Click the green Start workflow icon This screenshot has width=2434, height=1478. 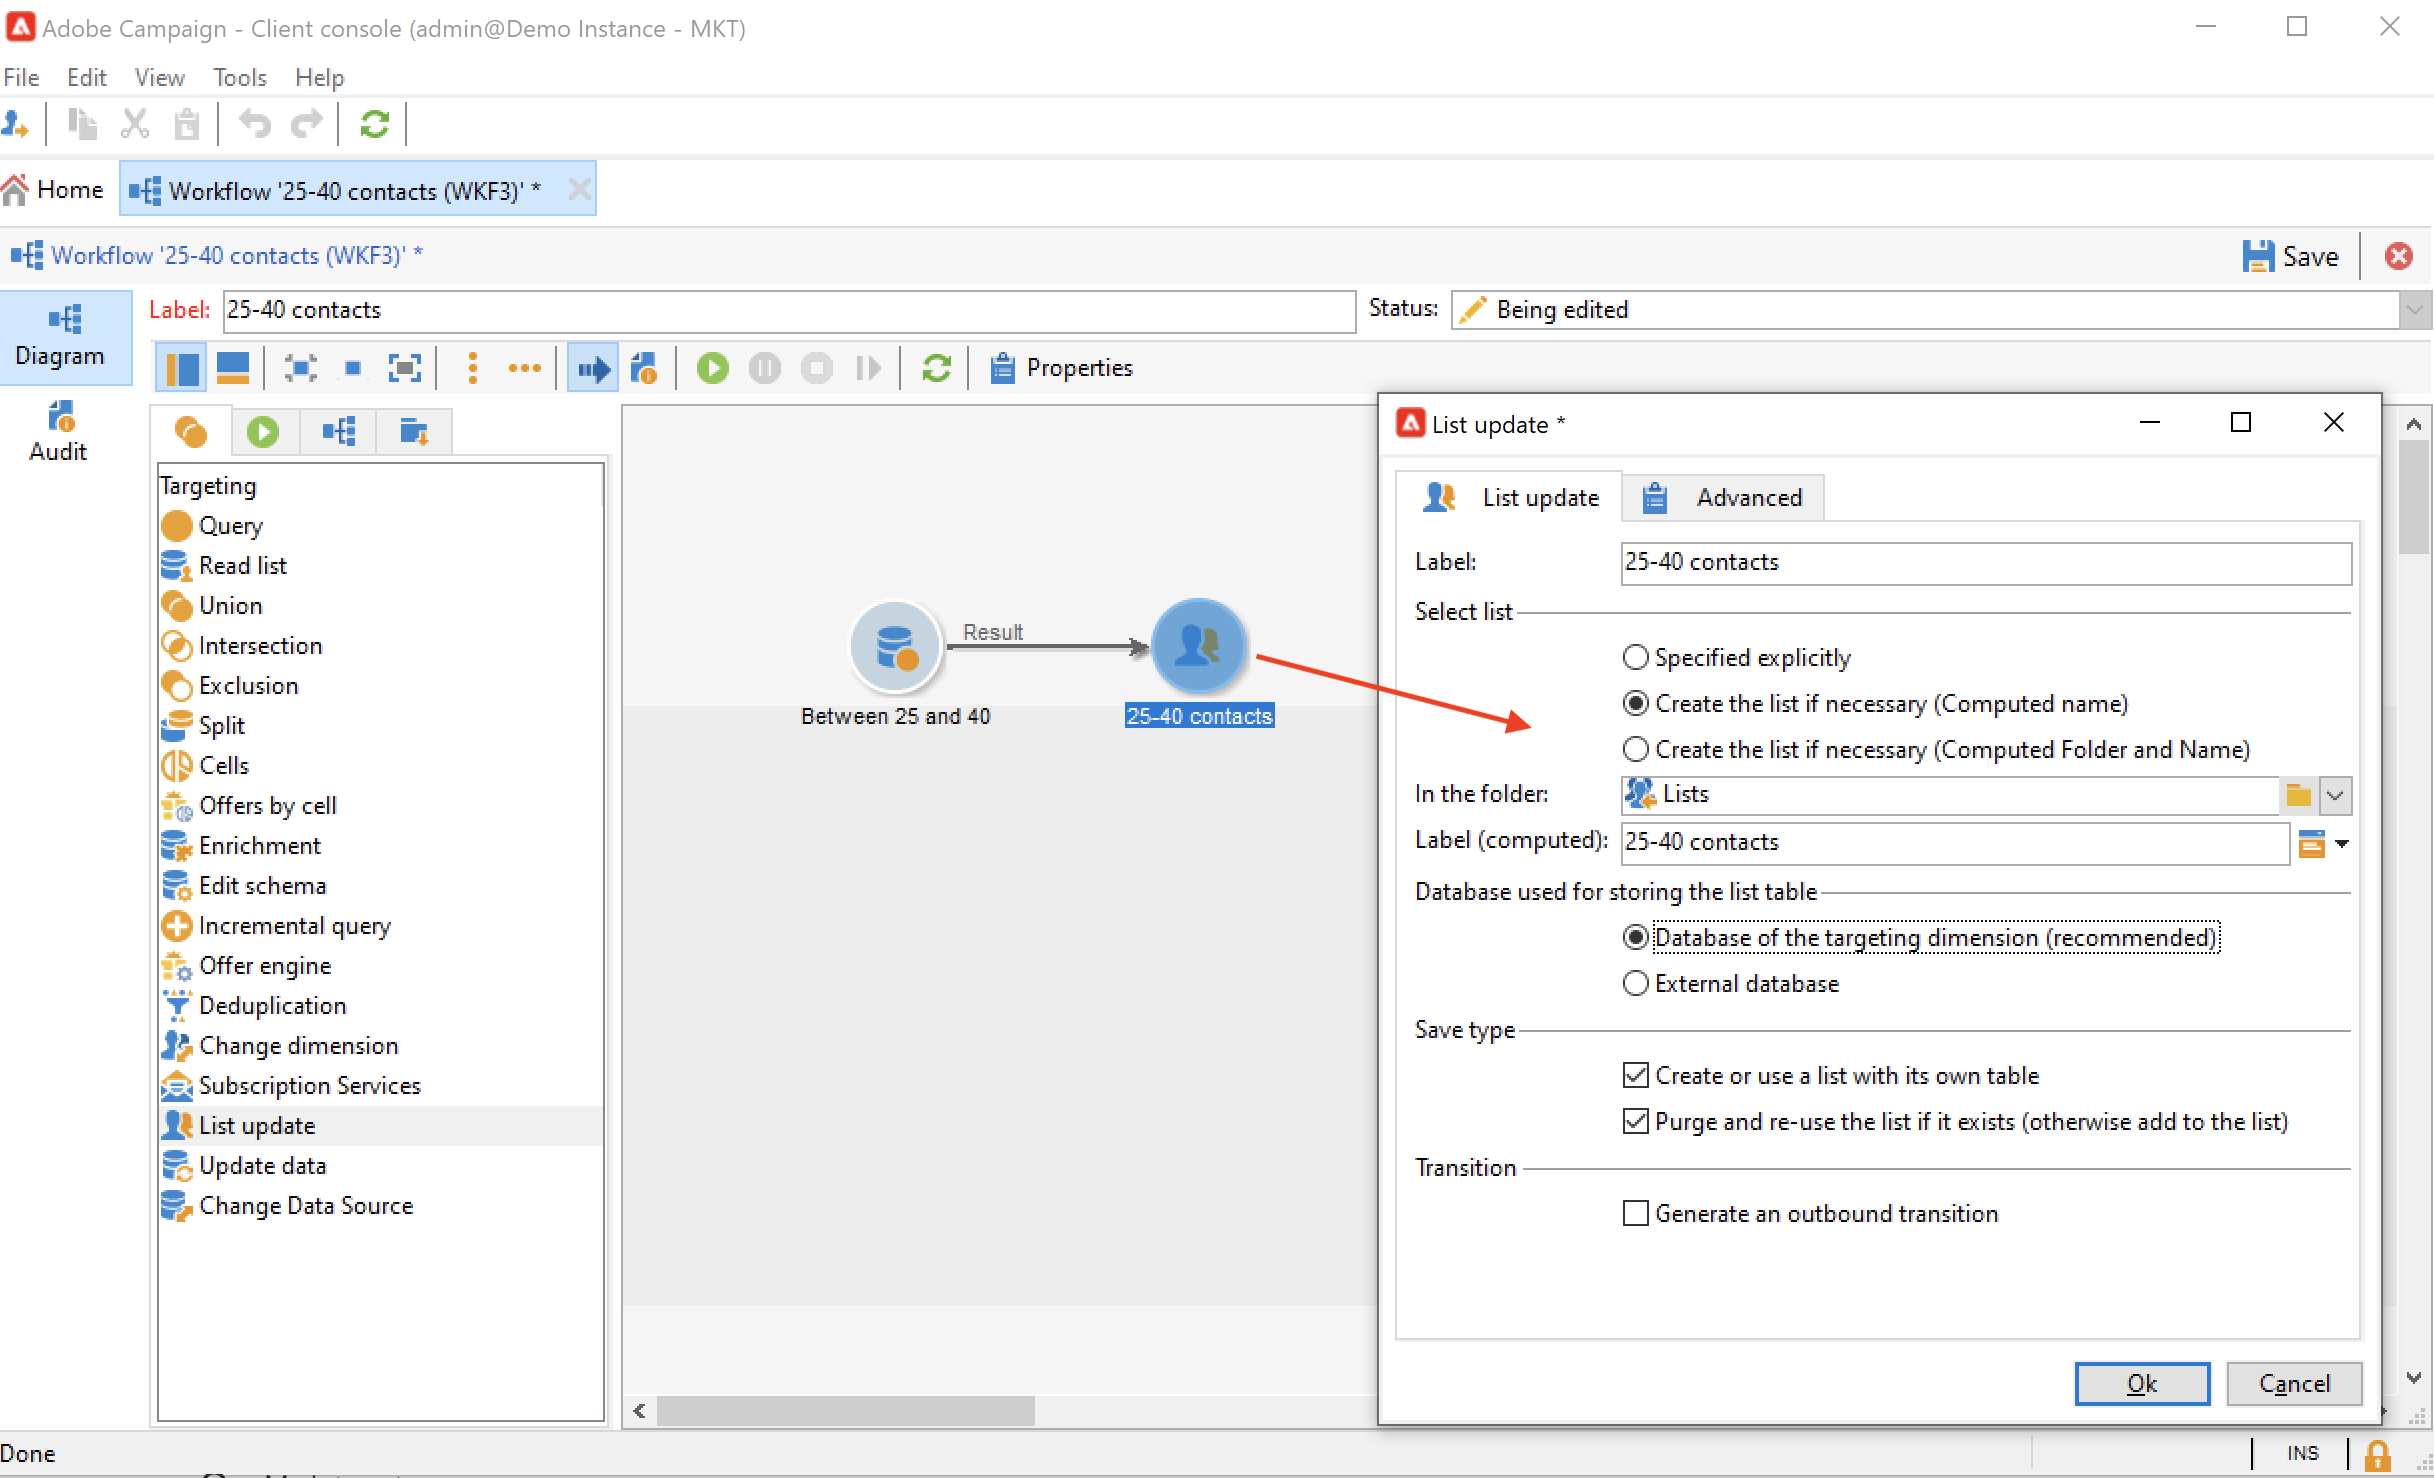pos(712,368)
